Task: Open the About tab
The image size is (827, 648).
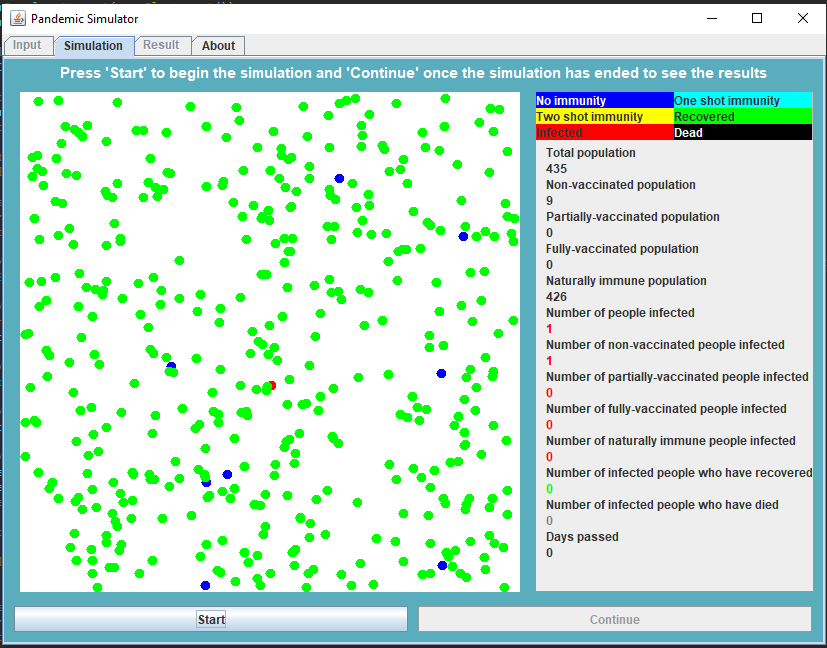Action: pos(218,46)
